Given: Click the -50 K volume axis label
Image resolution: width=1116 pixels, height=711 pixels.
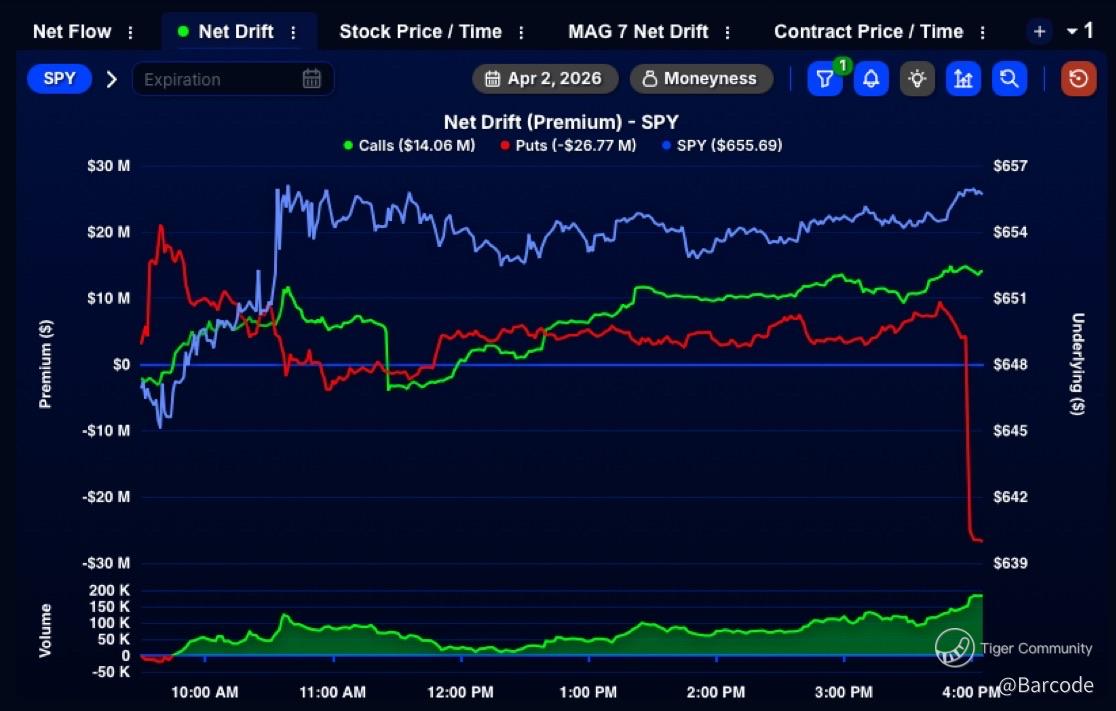Looking at the screenshot, I should 111,672.
